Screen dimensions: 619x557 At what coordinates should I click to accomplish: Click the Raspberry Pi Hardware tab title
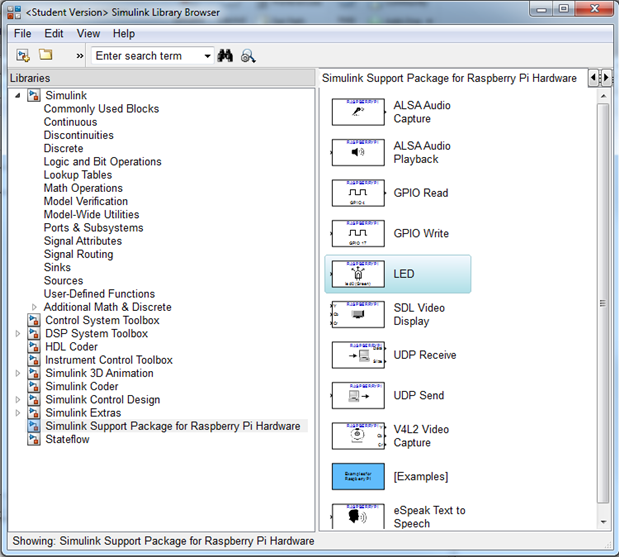coord(449,78)
